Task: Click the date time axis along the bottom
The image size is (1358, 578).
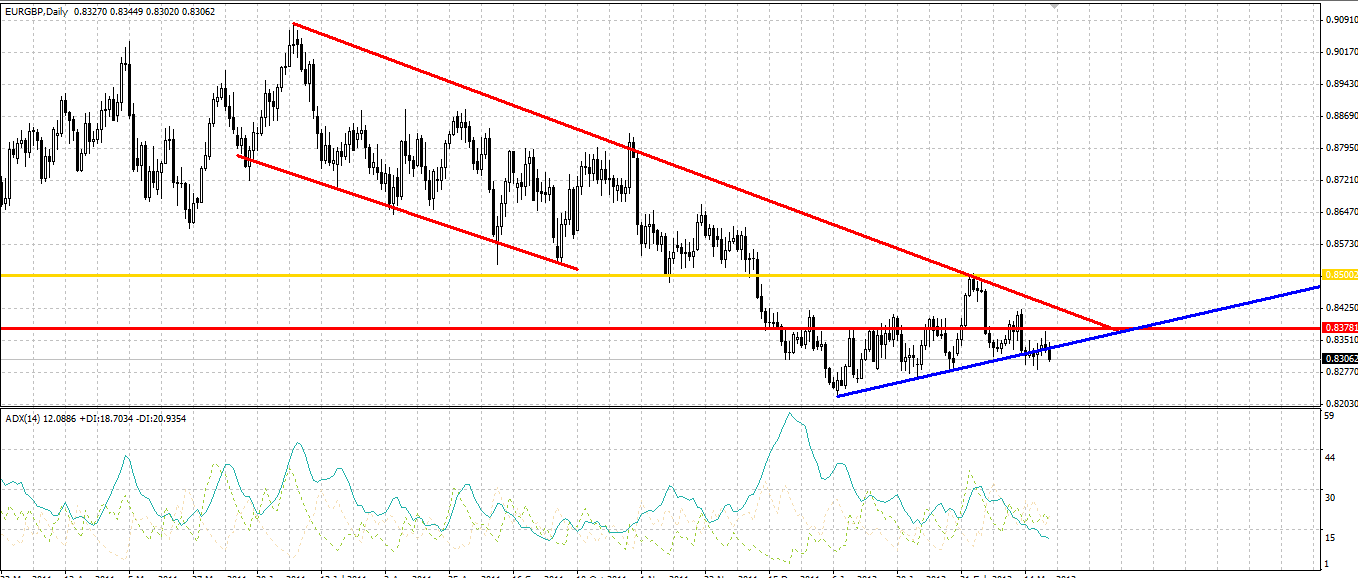Action: click(660, 574)
